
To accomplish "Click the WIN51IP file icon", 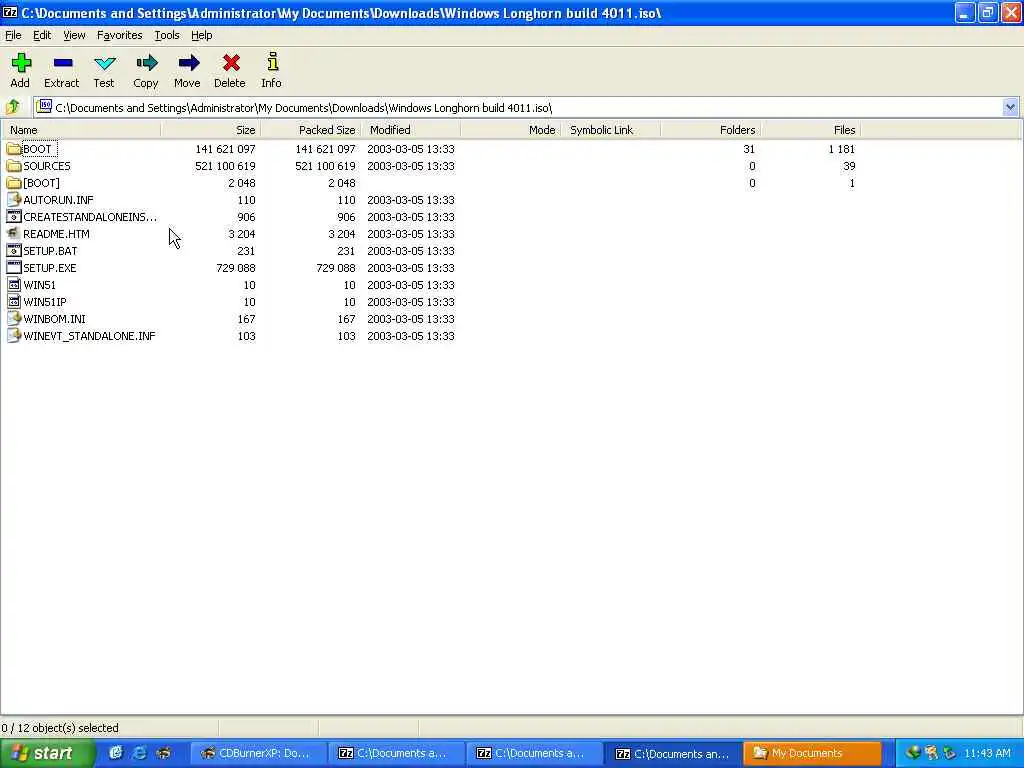I will point(14,302).
